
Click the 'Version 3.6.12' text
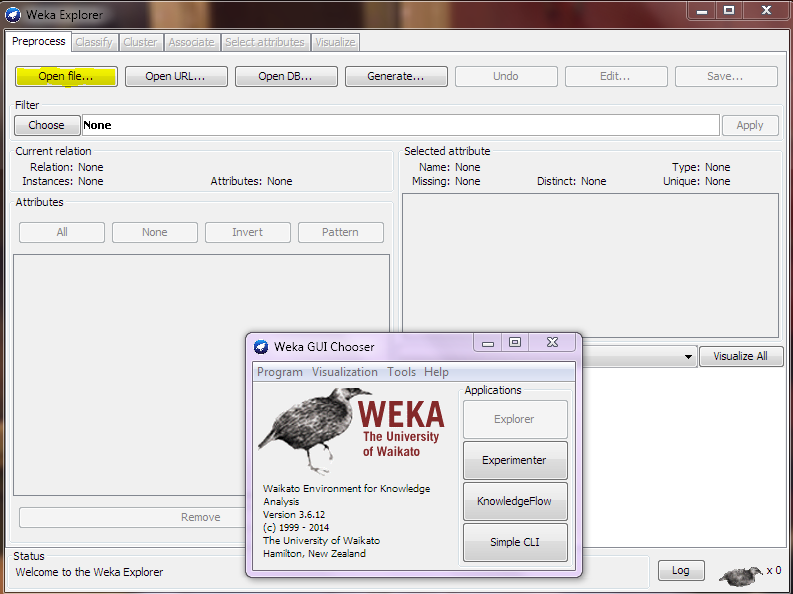tap(294, 515)
